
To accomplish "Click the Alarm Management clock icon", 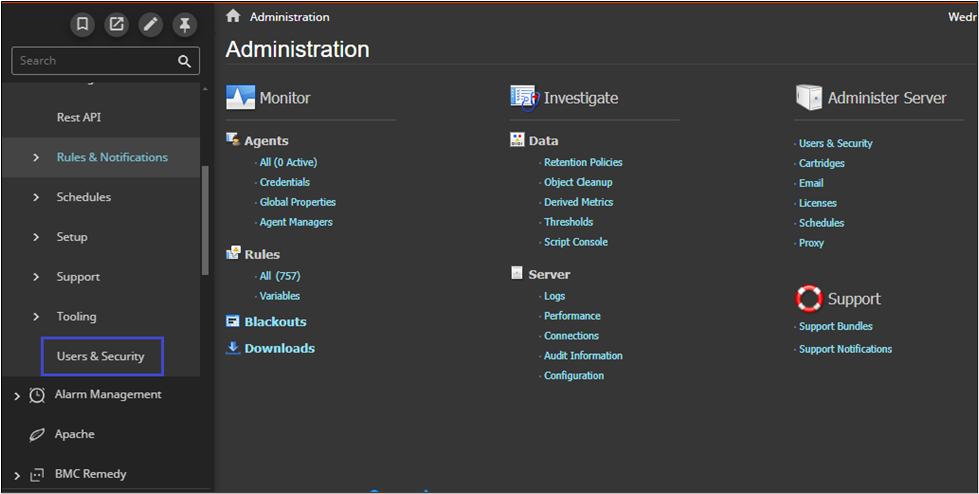I will click(37, 395).
